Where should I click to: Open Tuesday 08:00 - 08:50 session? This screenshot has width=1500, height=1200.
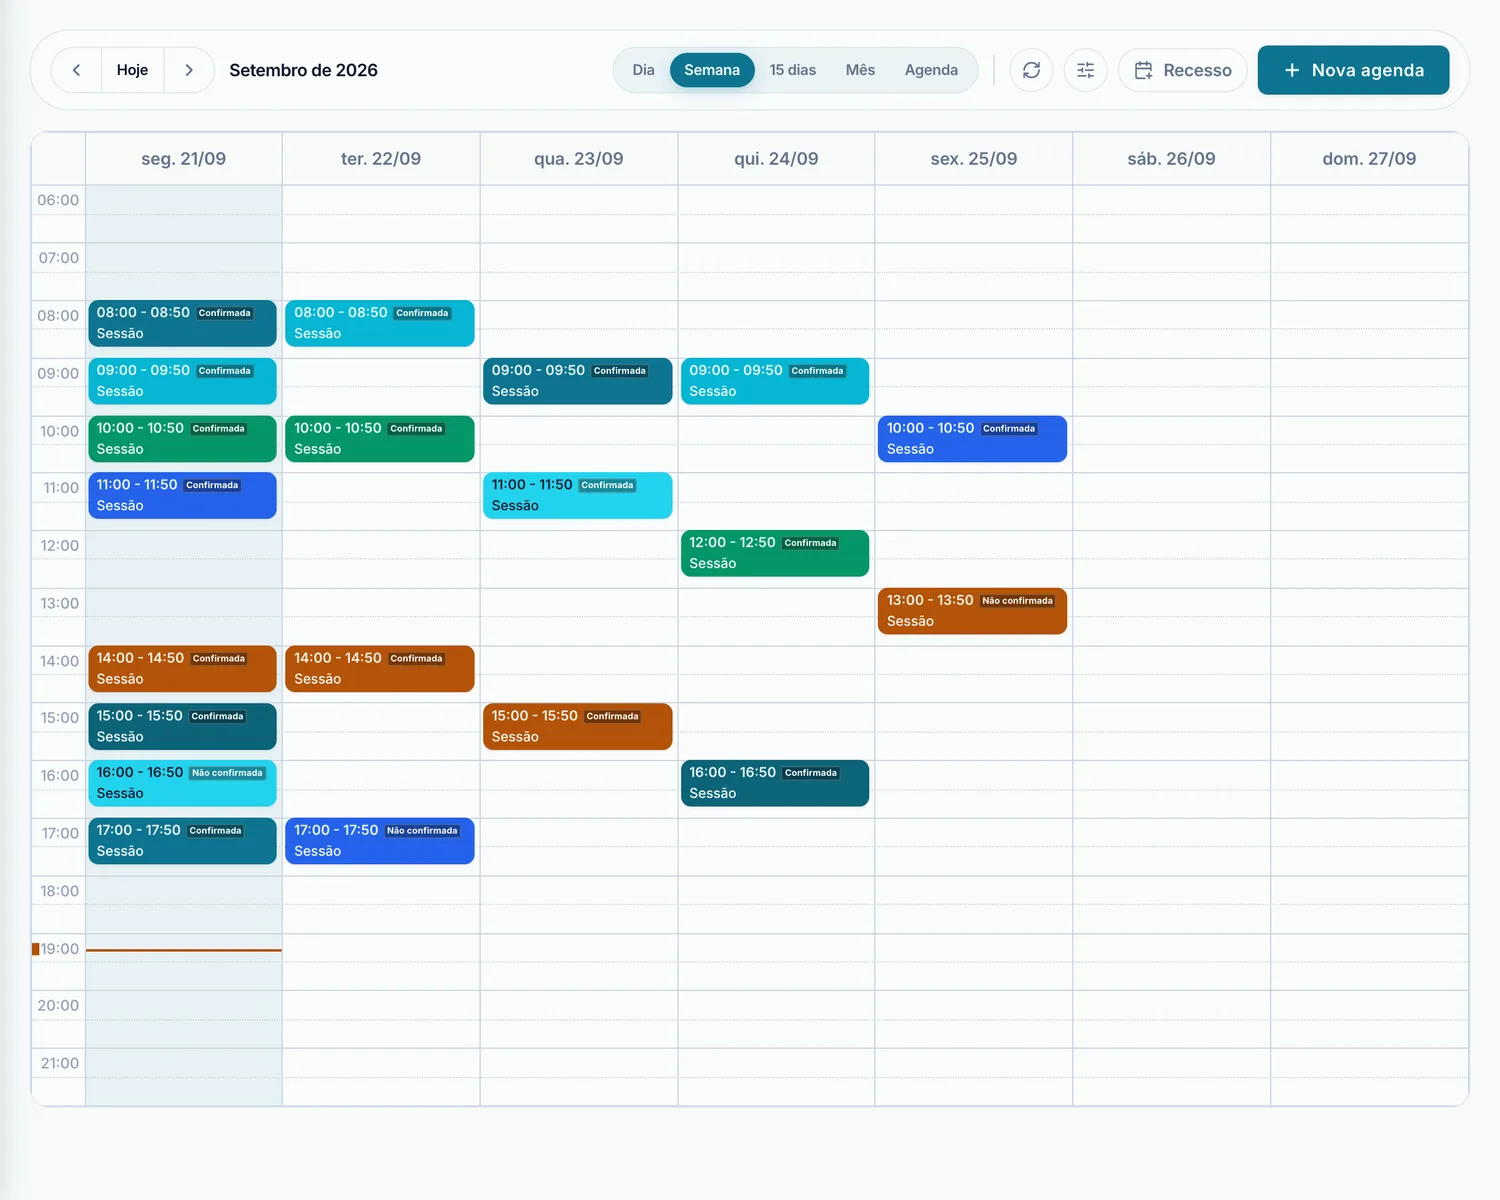(x=380, y=323)
